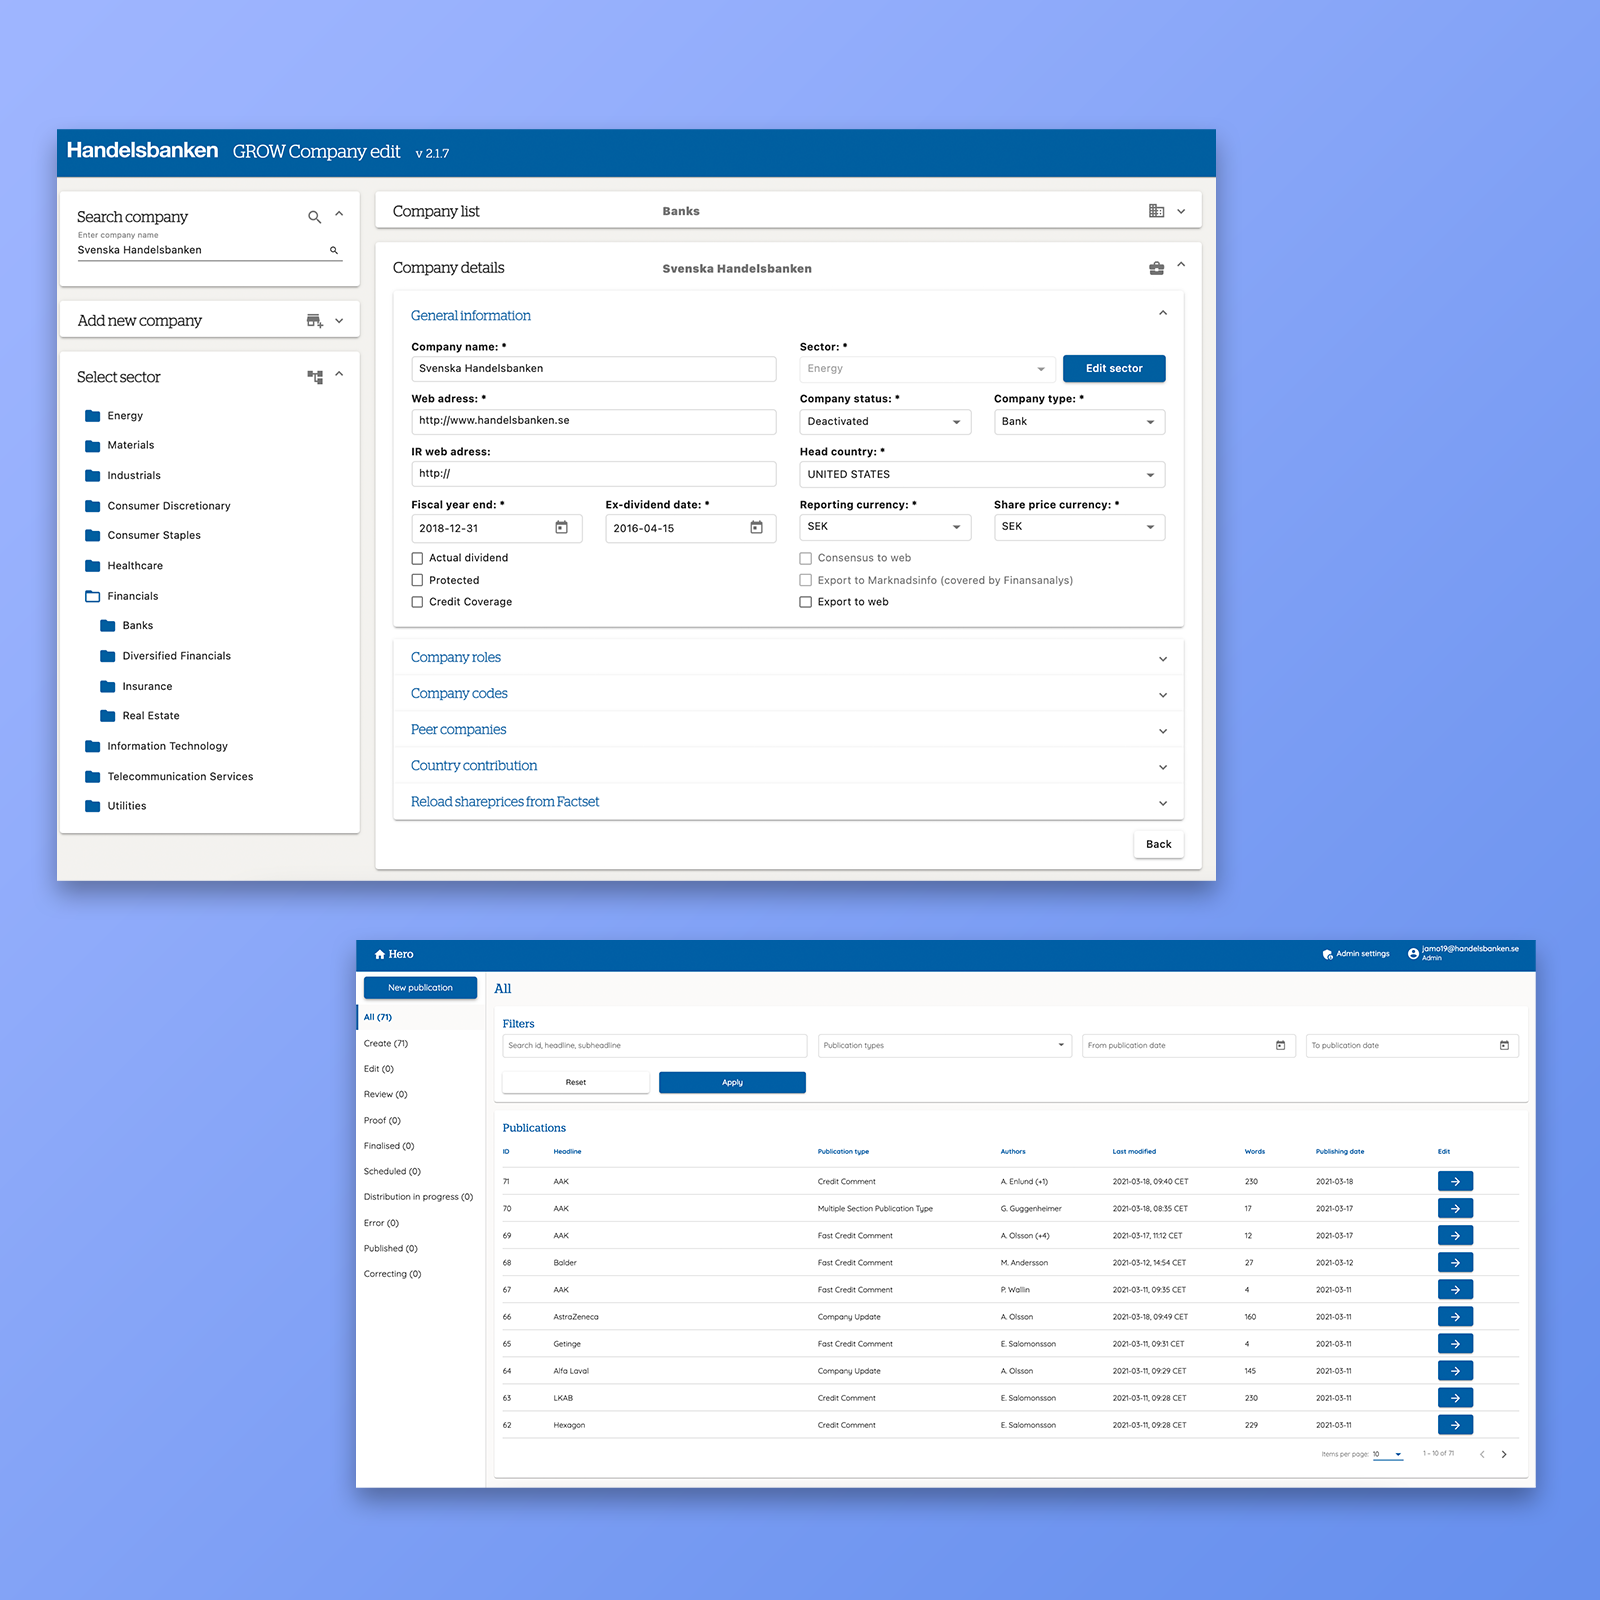The image size is (1600, 1600).
Task: Select Insurance in sector tree
Action: (x=147, y=687)
